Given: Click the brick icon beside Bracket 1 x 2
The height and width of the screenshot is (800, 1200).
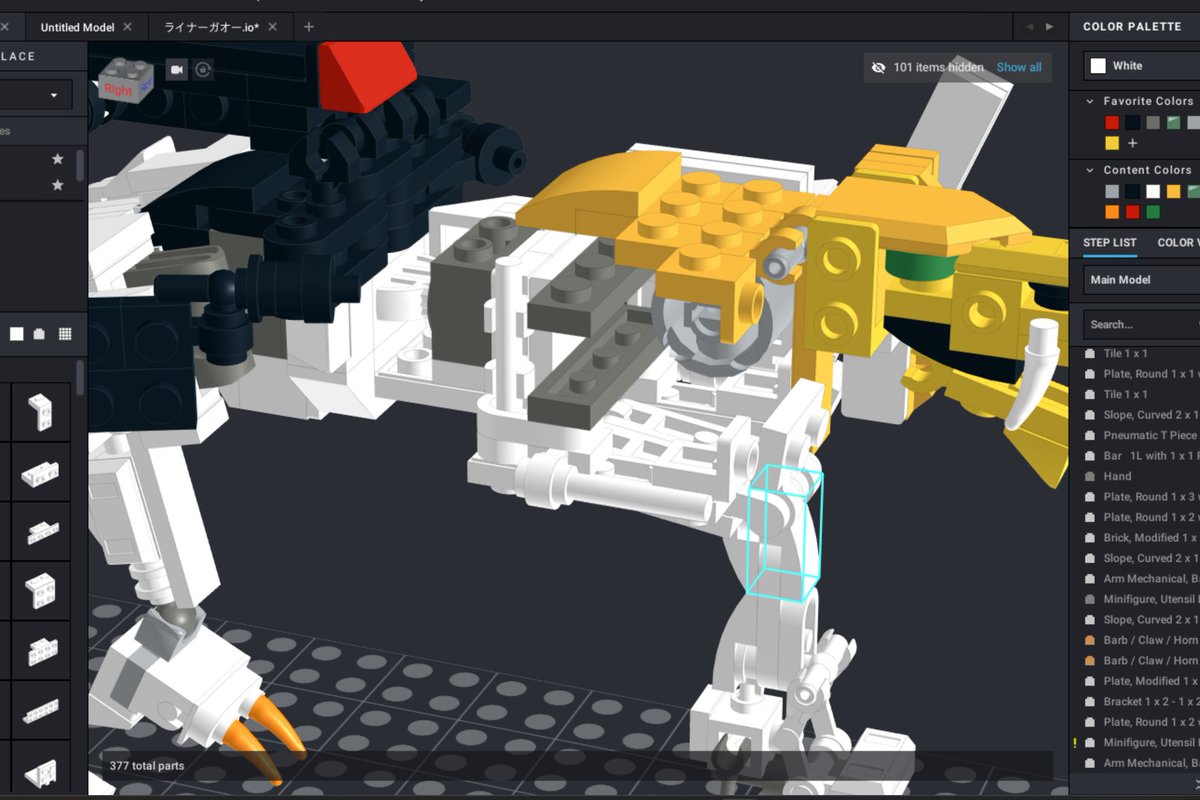Looking at the screenshot, I should click(1090, 701).
